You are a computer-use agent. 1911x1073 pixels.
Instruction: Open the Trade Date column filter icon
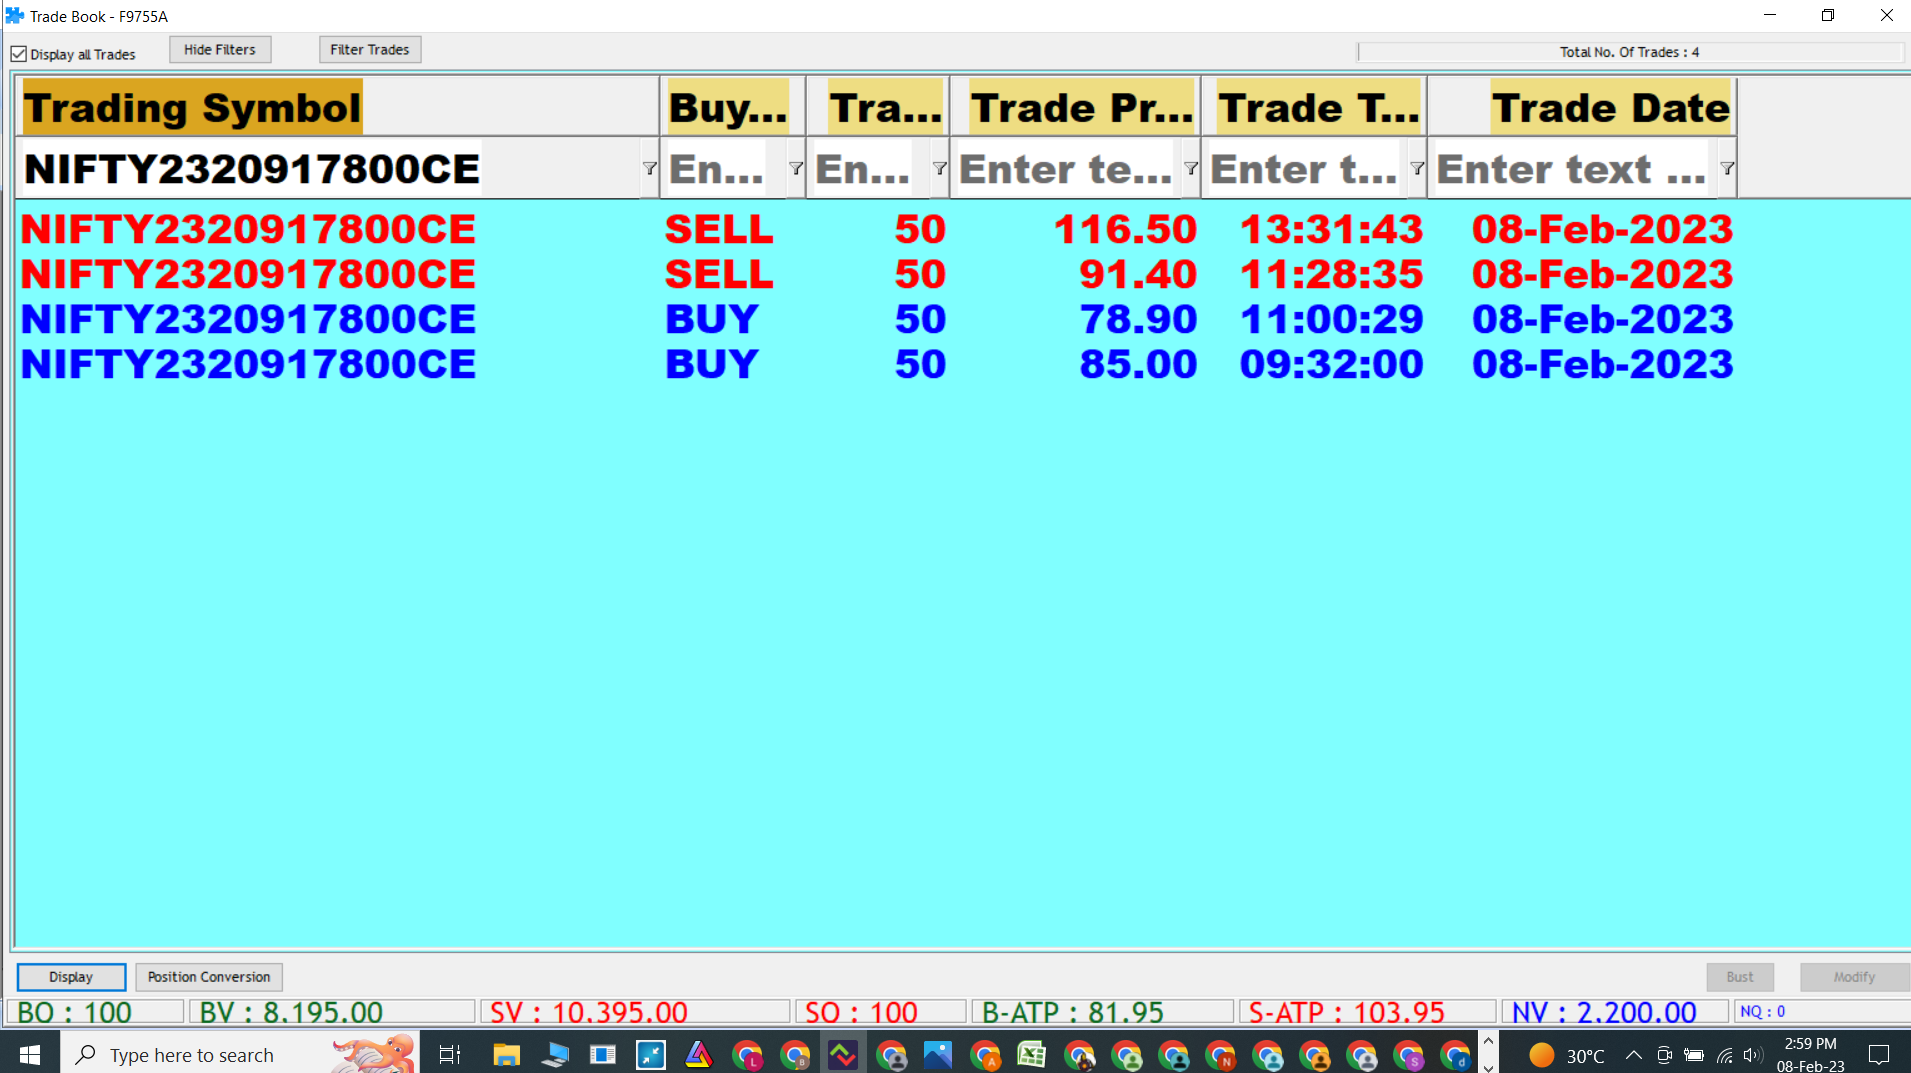click(1727, 169)
